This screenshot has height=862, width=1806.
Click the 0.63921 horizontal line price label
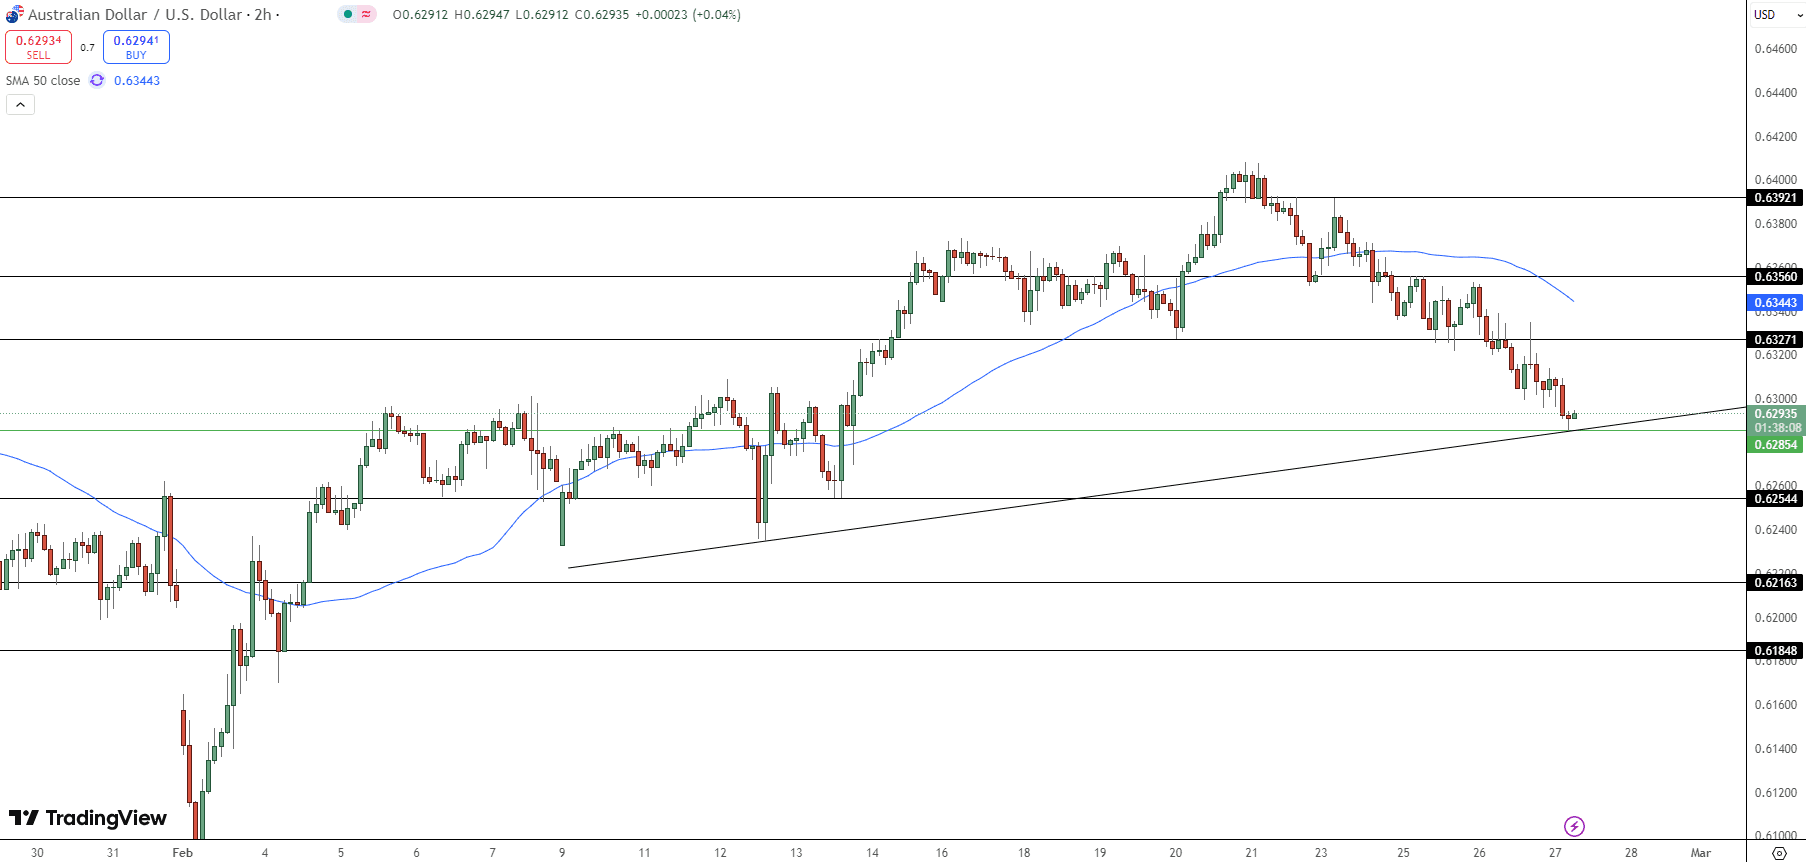[x=1776, y=198]
